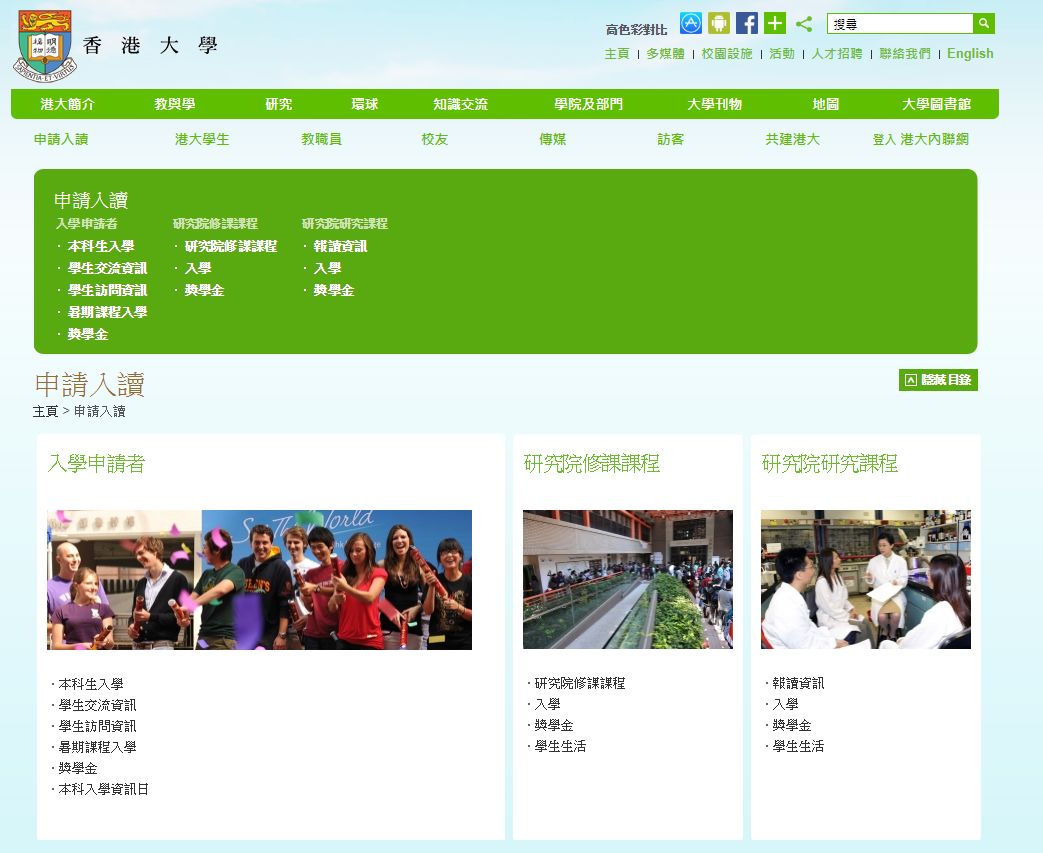Click the green plus icon

coord(774,23)
